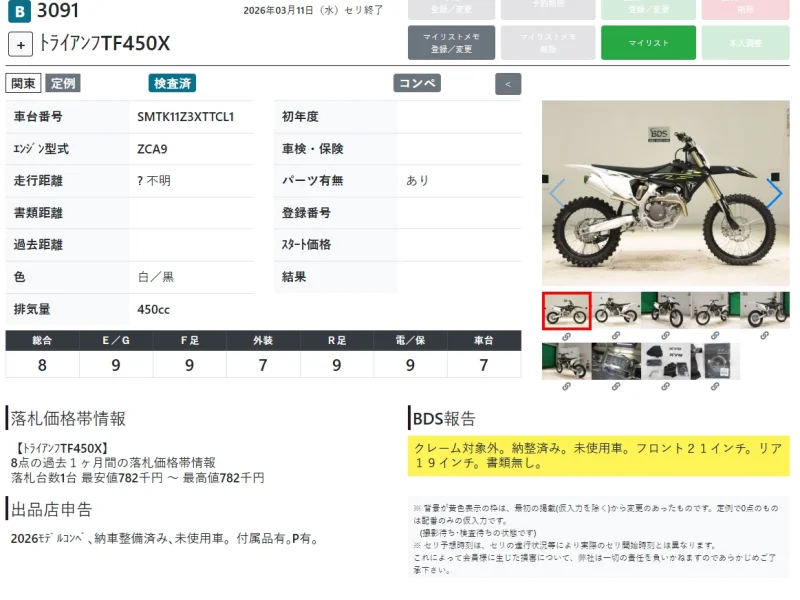800x600 pixels.
Task: Click the 落札価格帯情報 heading
Action: [68, 418]
